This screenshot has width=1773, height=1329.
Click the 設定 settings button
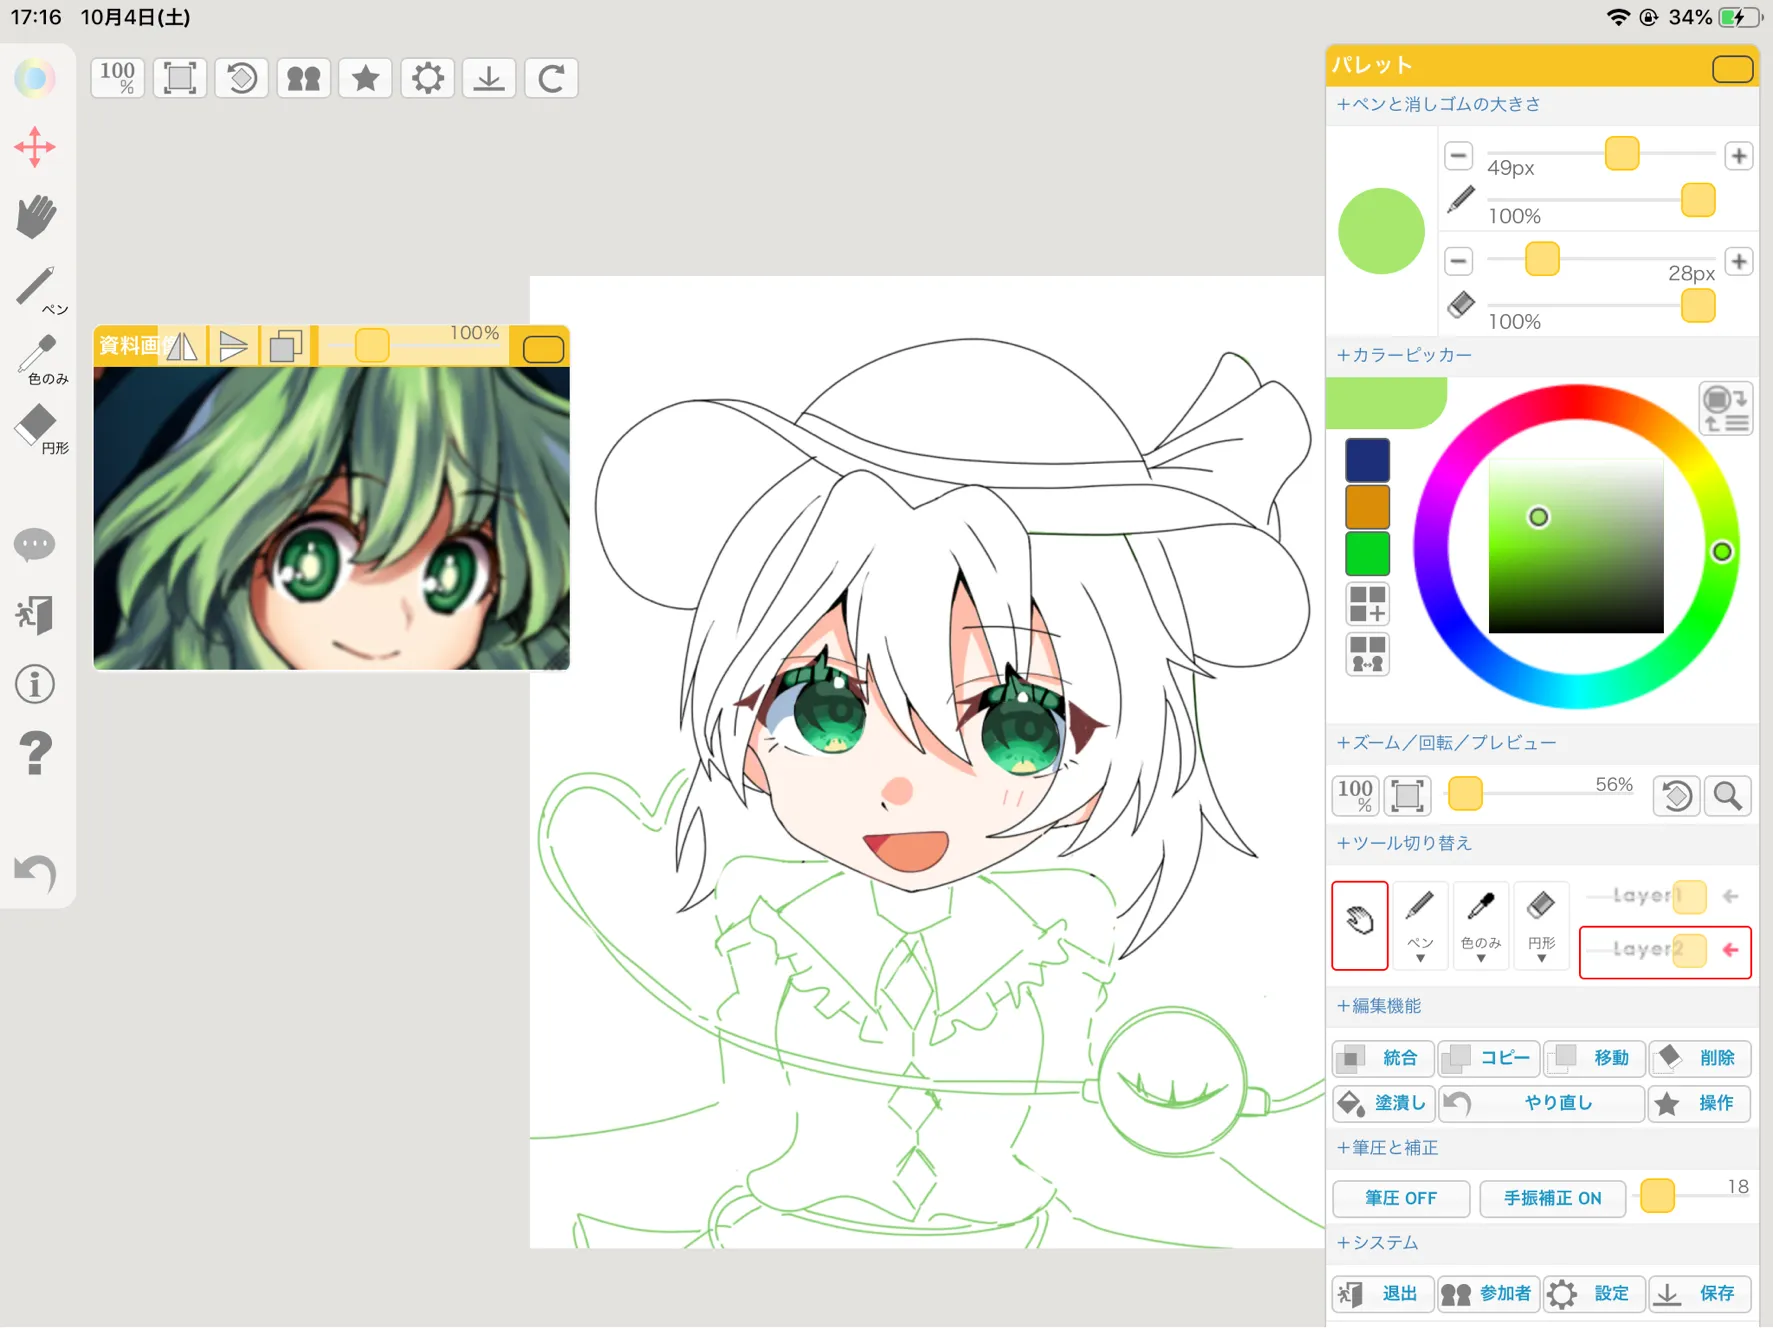1595,1294
